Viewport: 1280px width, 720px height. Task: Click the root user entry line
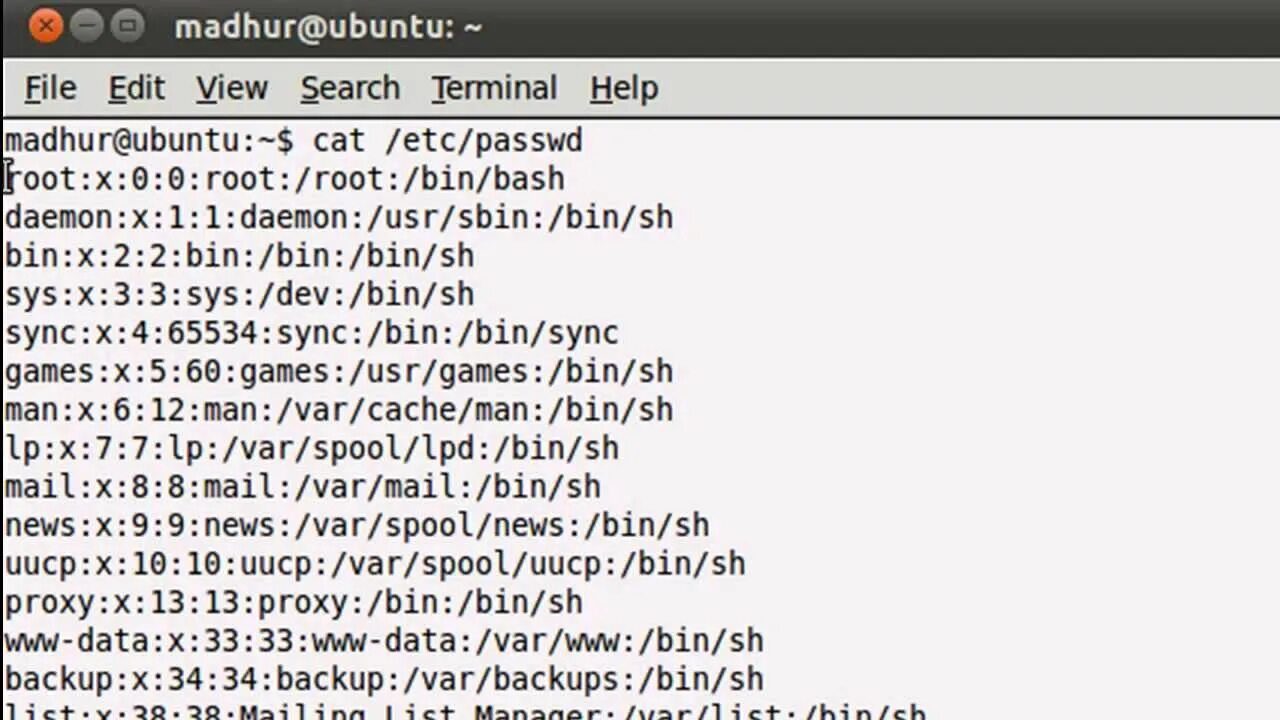[286, 179]
